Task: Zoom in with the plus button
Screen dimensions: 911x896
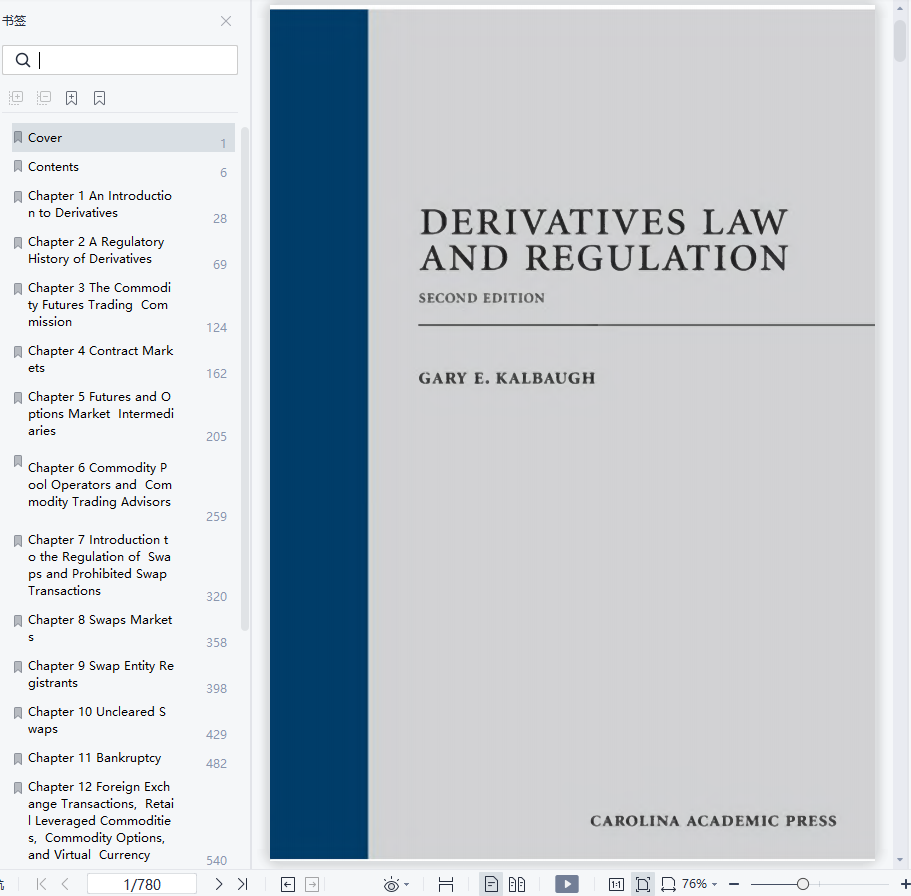Action: click(x=905, y=884)
